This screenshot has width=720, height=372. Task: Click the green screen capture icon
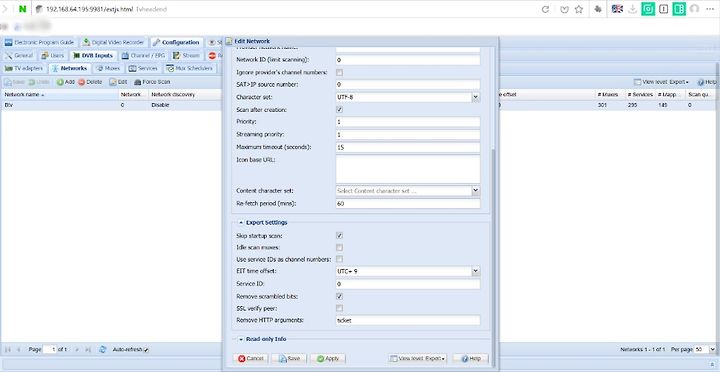coord(648,9)
